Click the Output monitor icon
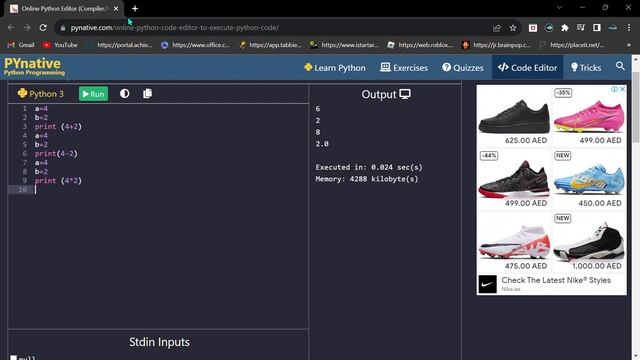 405,94
